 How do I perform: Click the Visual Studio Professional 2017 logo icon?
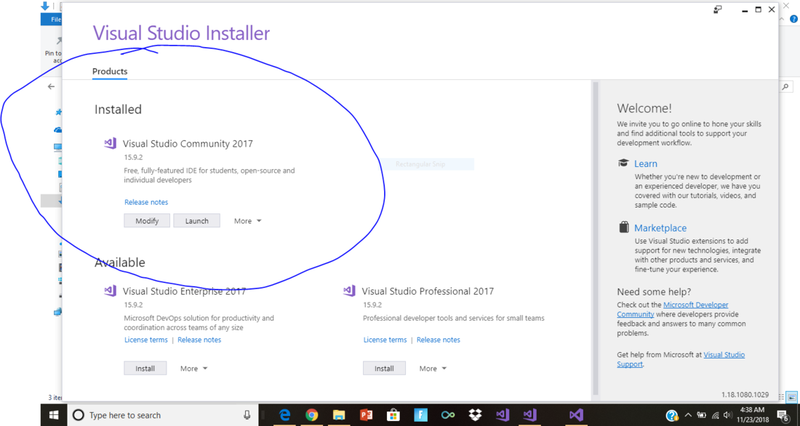click(x=349, y=291)
